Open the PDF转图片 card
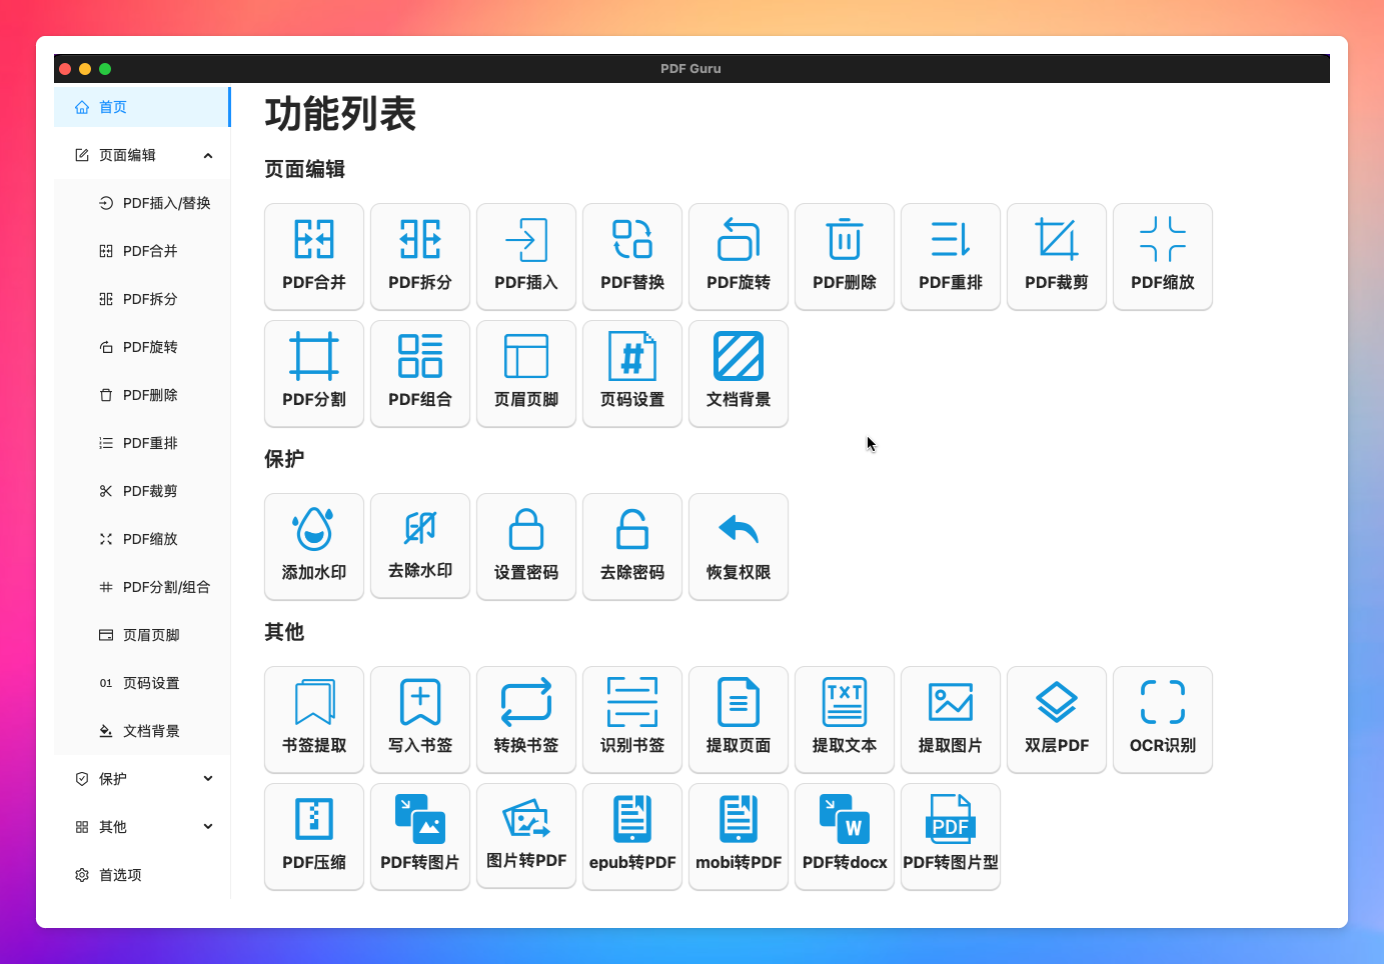The image size is (1384, 964). 420,837
